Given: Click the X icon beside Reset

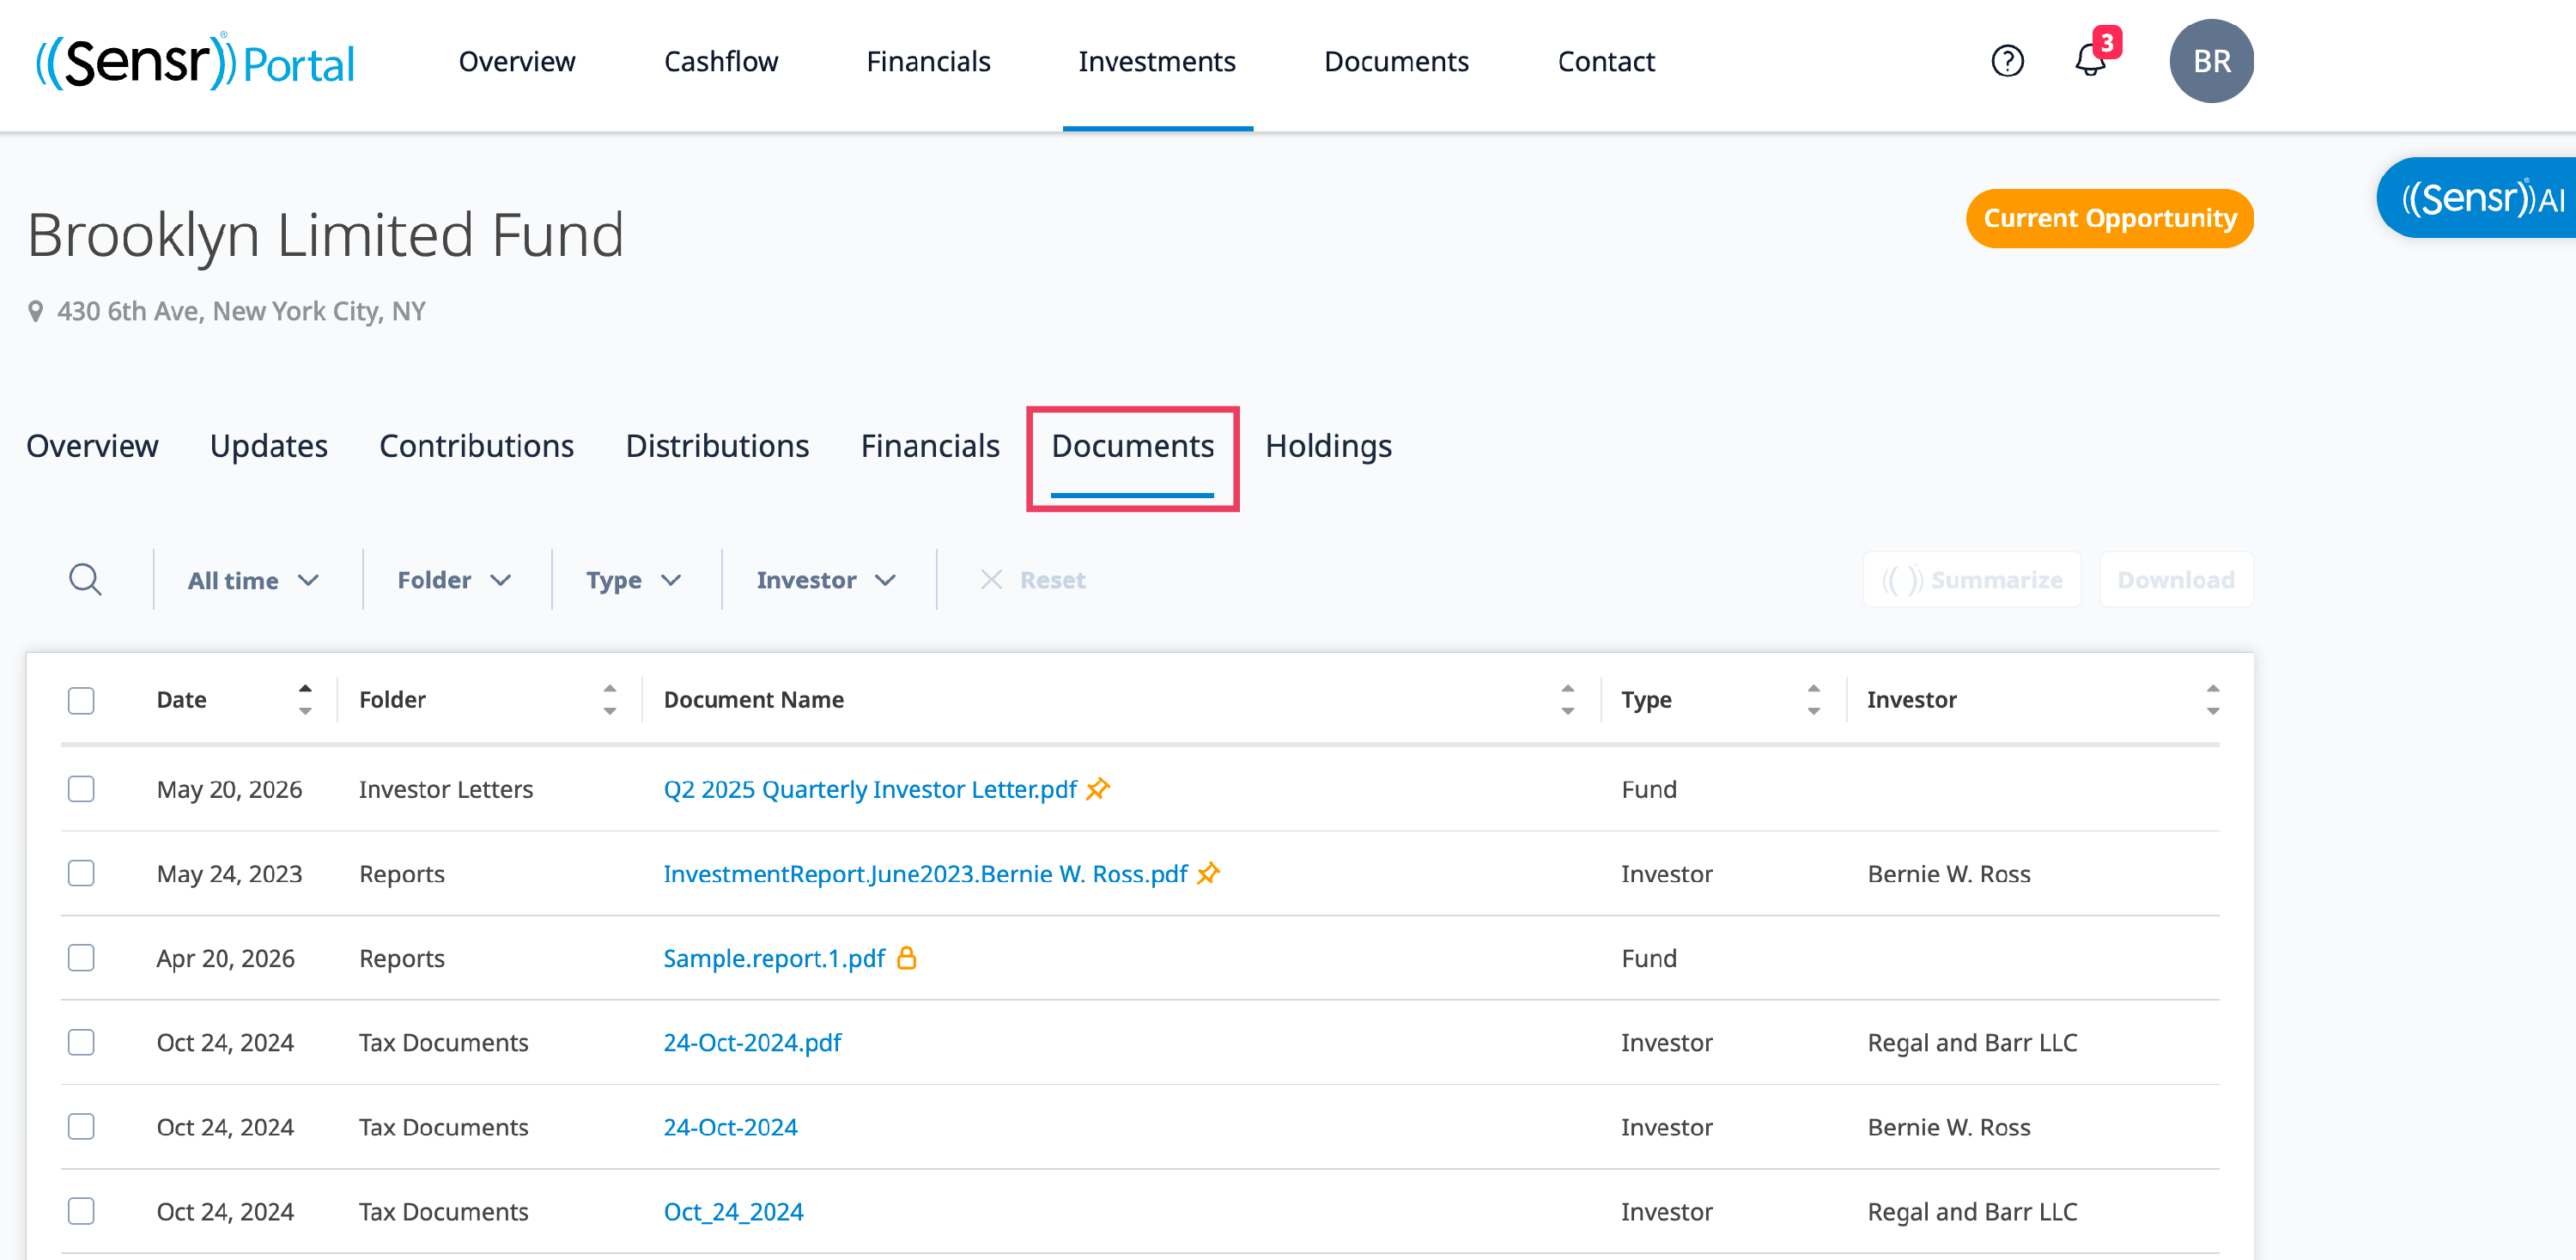Looking at the screenshot, I should click(991, 580).
